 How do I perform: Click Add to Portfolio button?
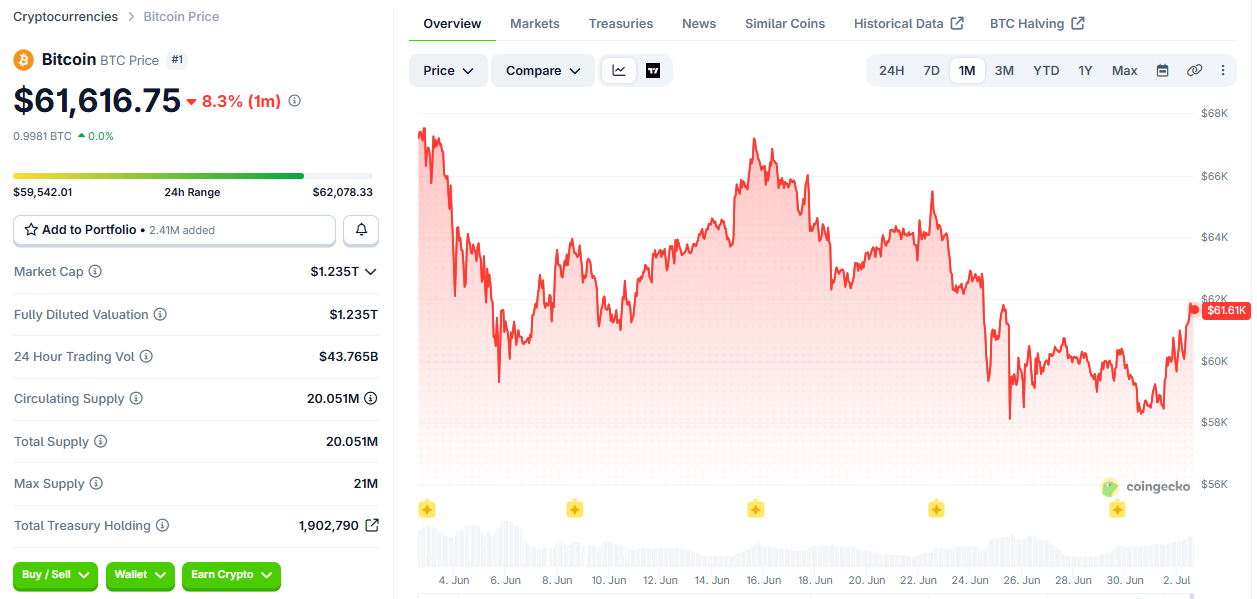click(174, 230)
